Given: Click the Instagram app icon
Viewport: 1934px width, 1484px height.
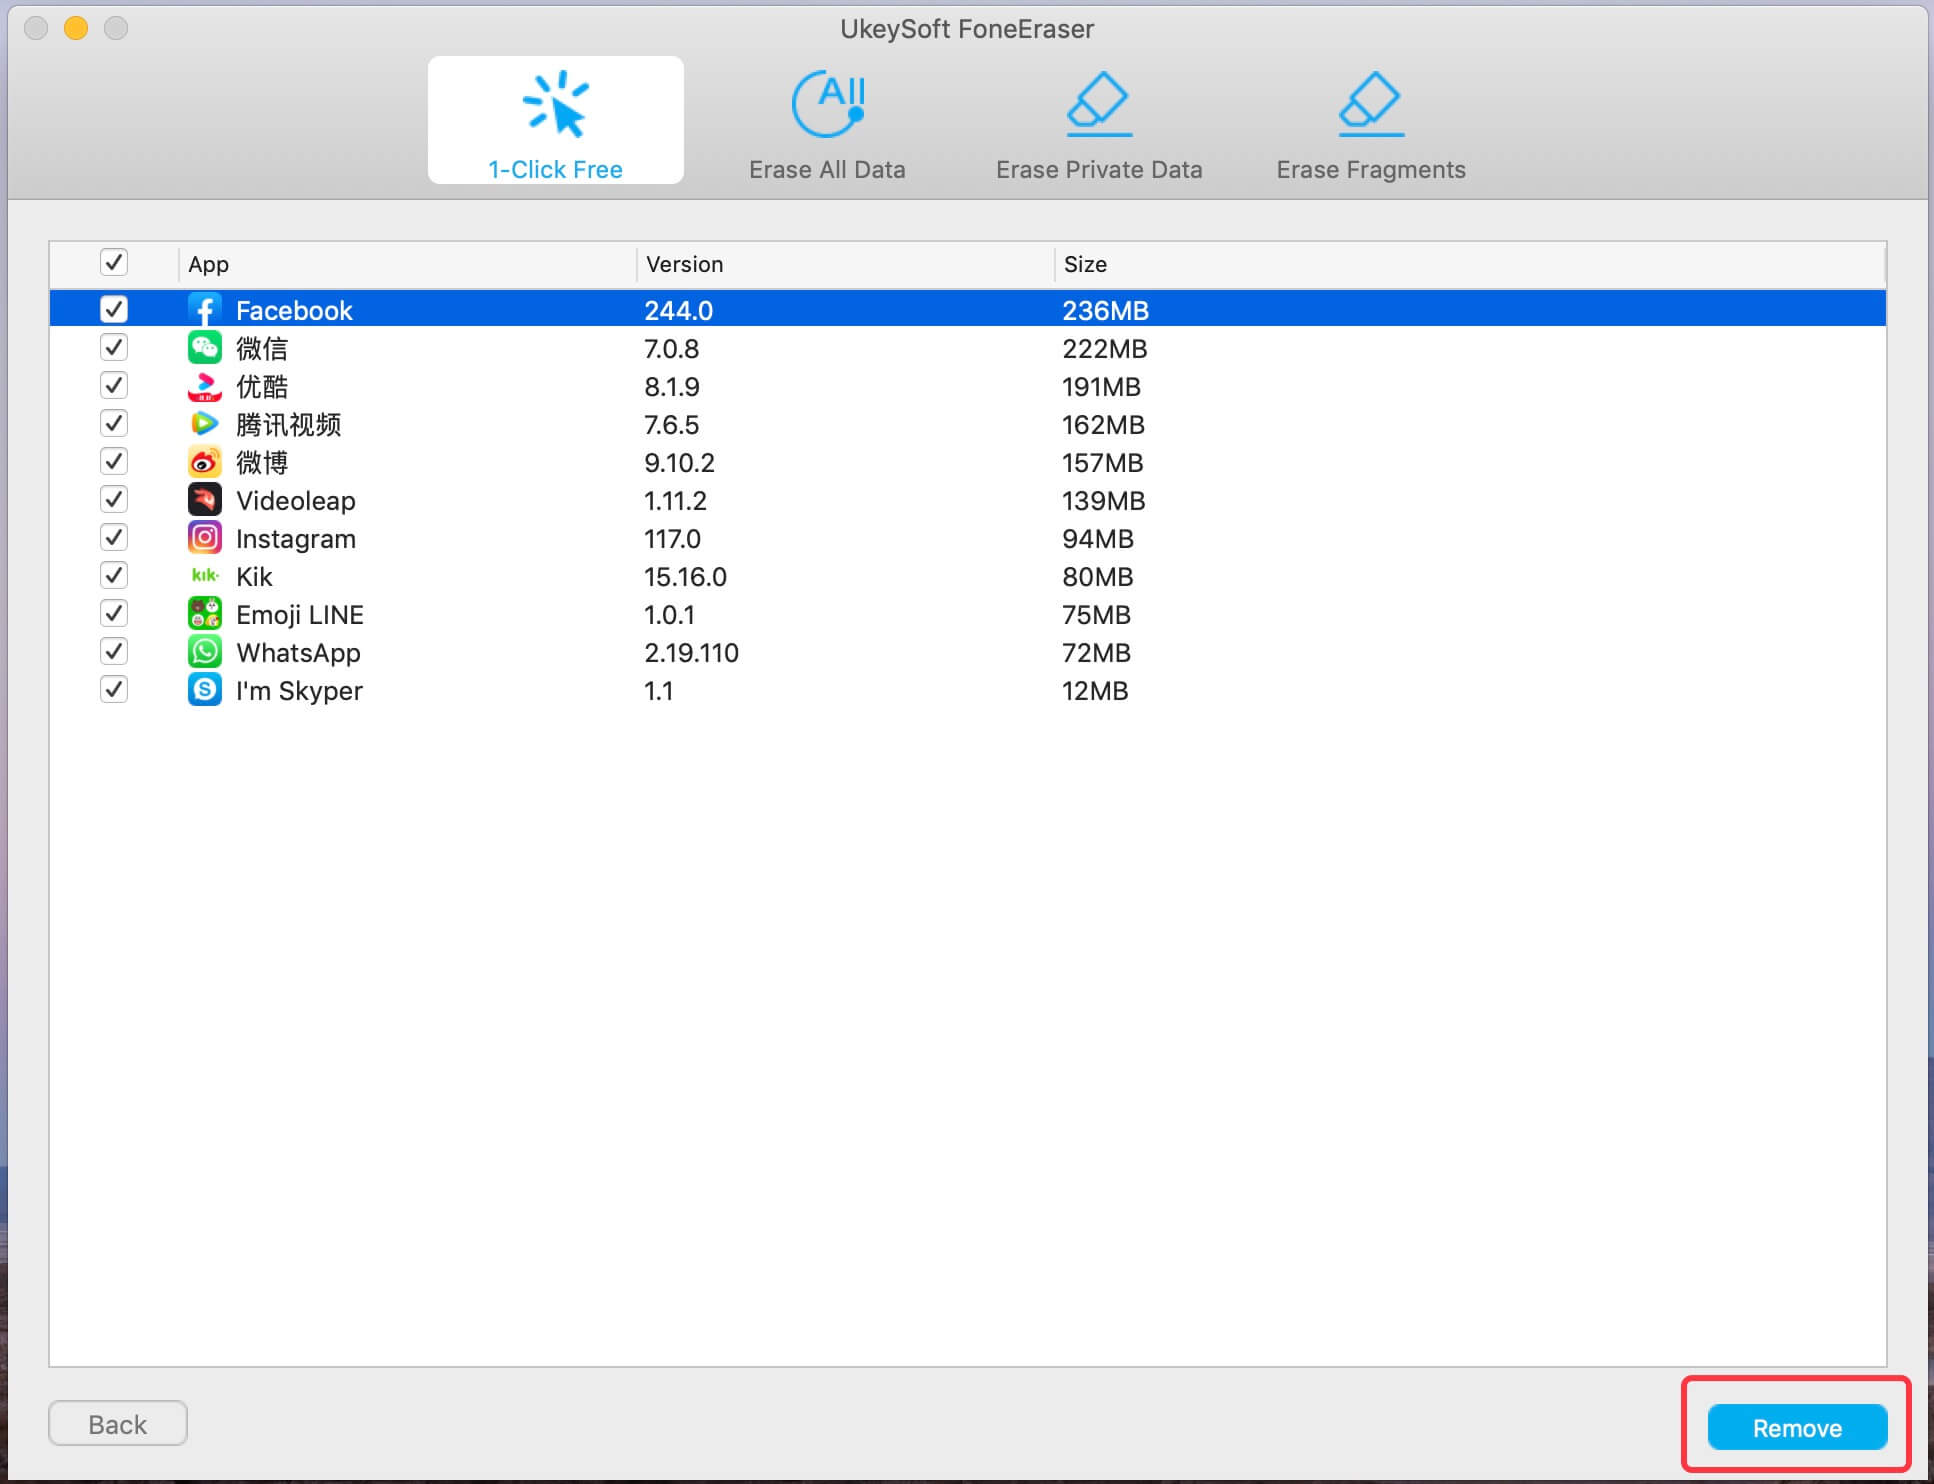Looking at the screenshot, I should click(x=205, y=538).
